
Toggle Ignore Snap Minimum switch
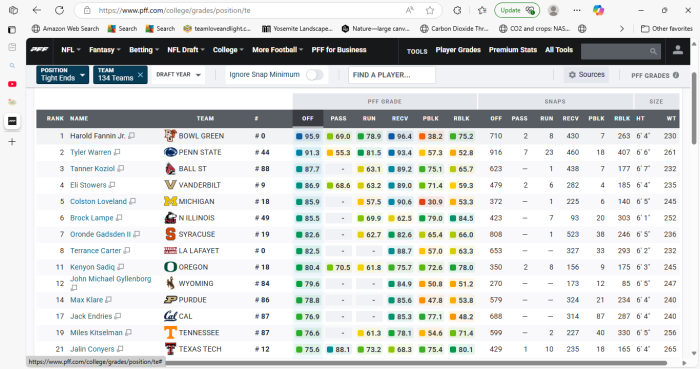pyautogui.click(x=314, y=75)
